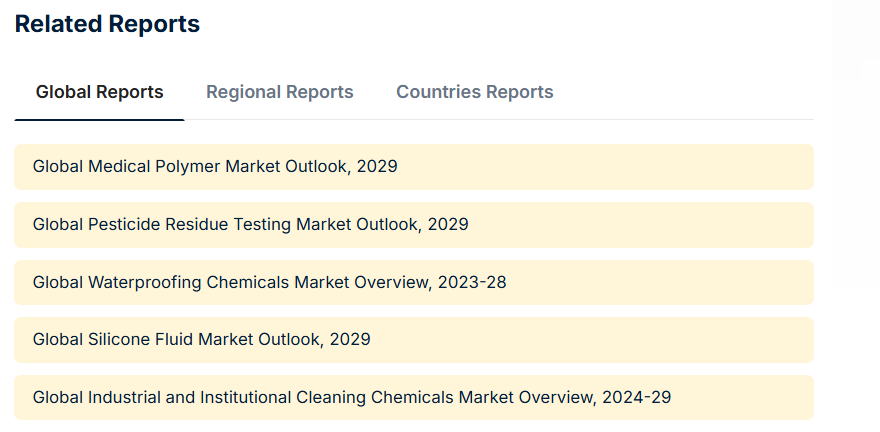Click the Related Reports heading
The width and height of the screenshot is (880, 432).
coord(107,24)
